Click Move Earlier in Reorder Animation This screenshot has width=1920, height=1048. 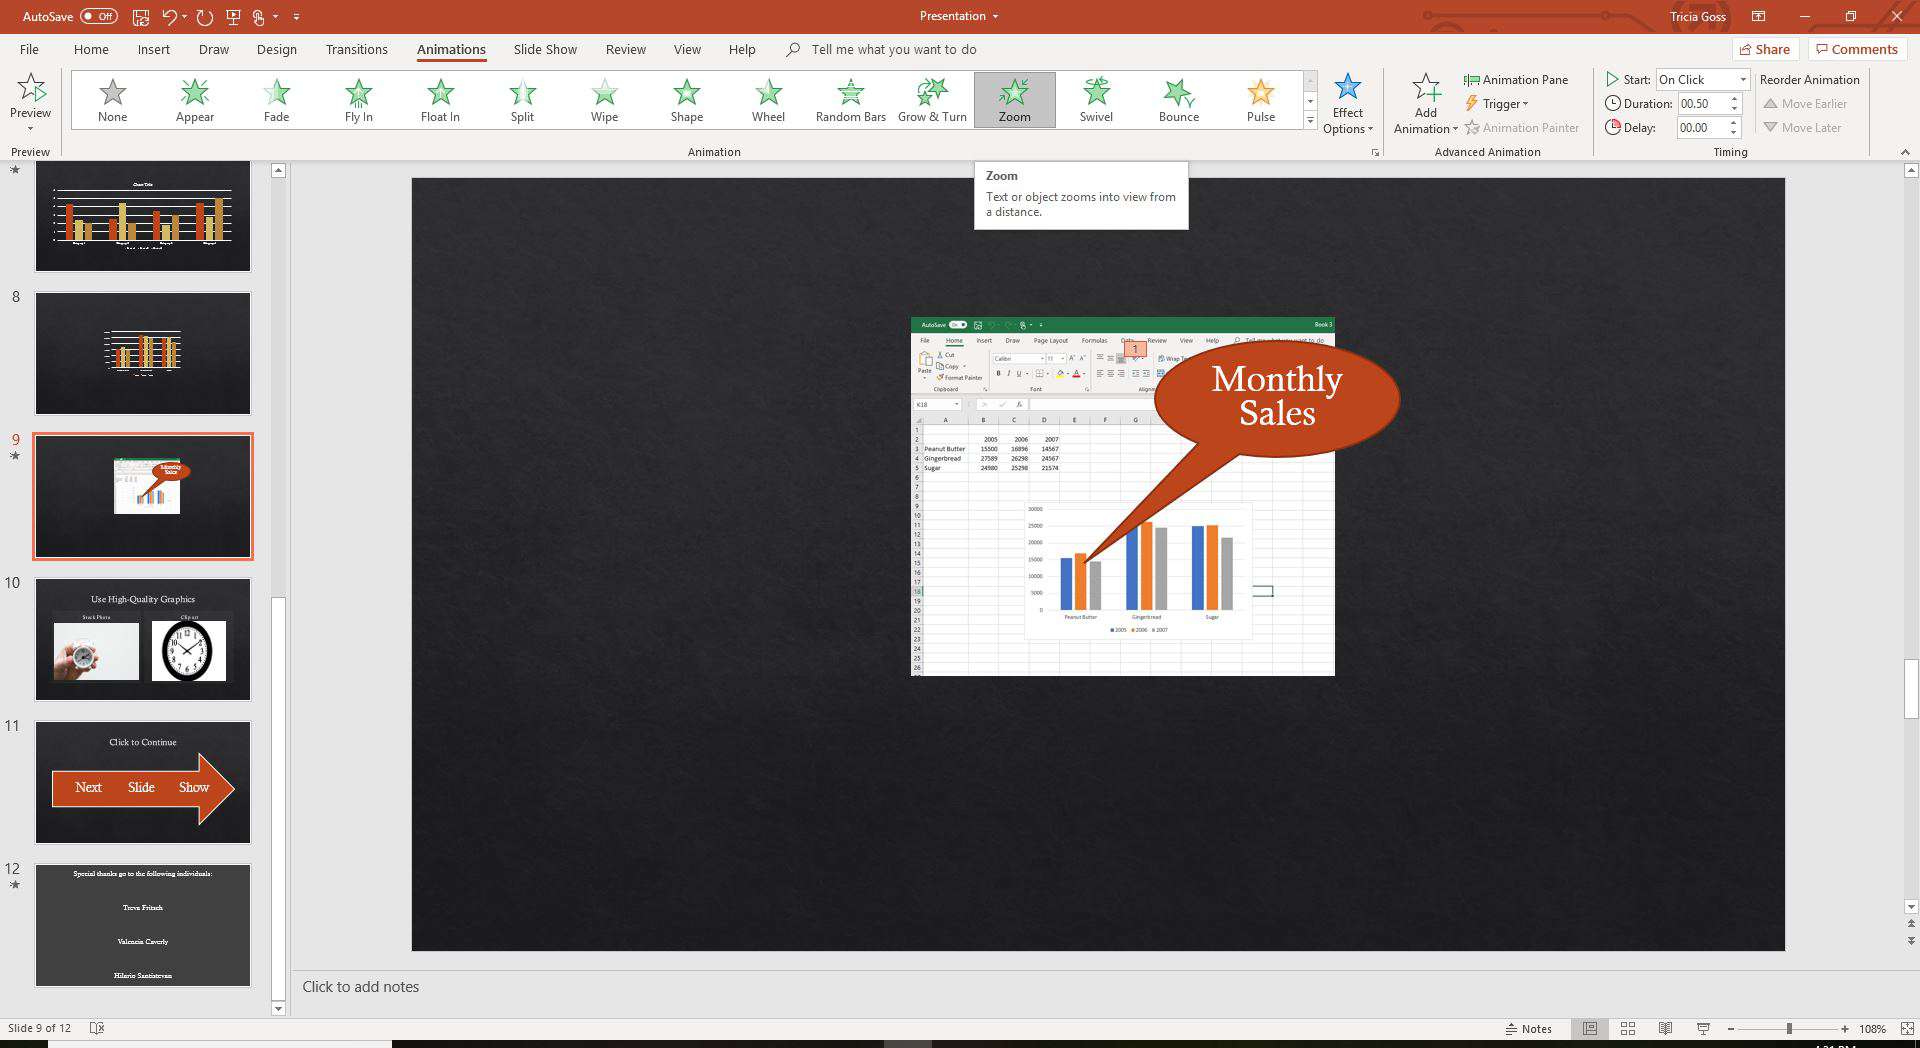point(1805,104)
